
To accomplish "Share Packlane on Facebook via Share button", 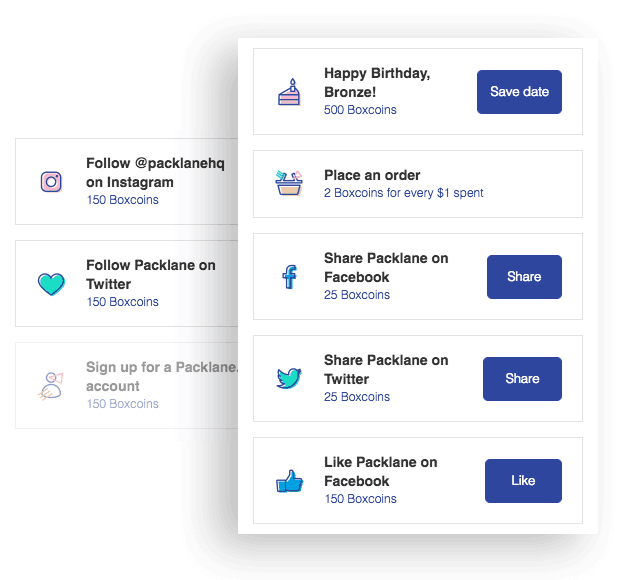I will pyautogui.click(x=524, y=277).
